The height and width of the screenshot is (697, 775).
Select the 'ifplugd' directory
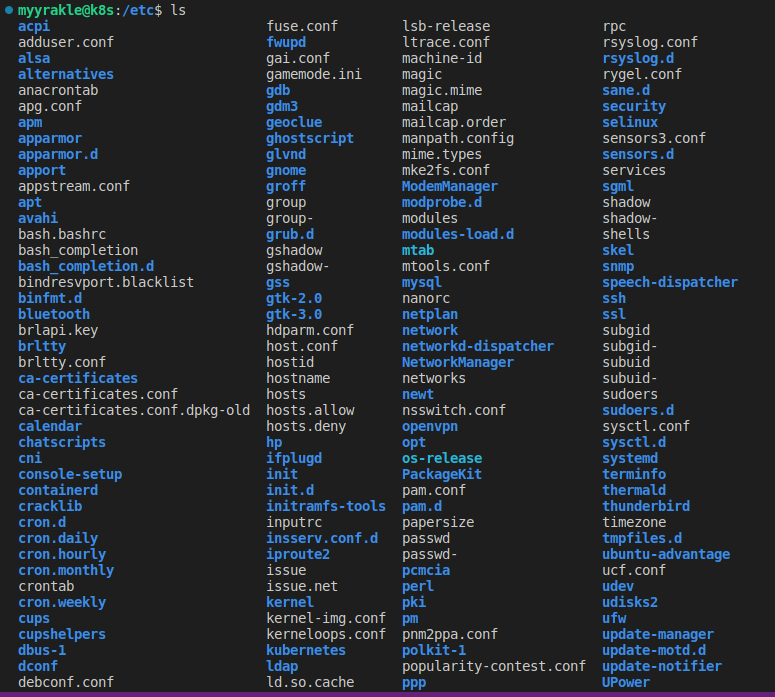(x=294, y=458)
